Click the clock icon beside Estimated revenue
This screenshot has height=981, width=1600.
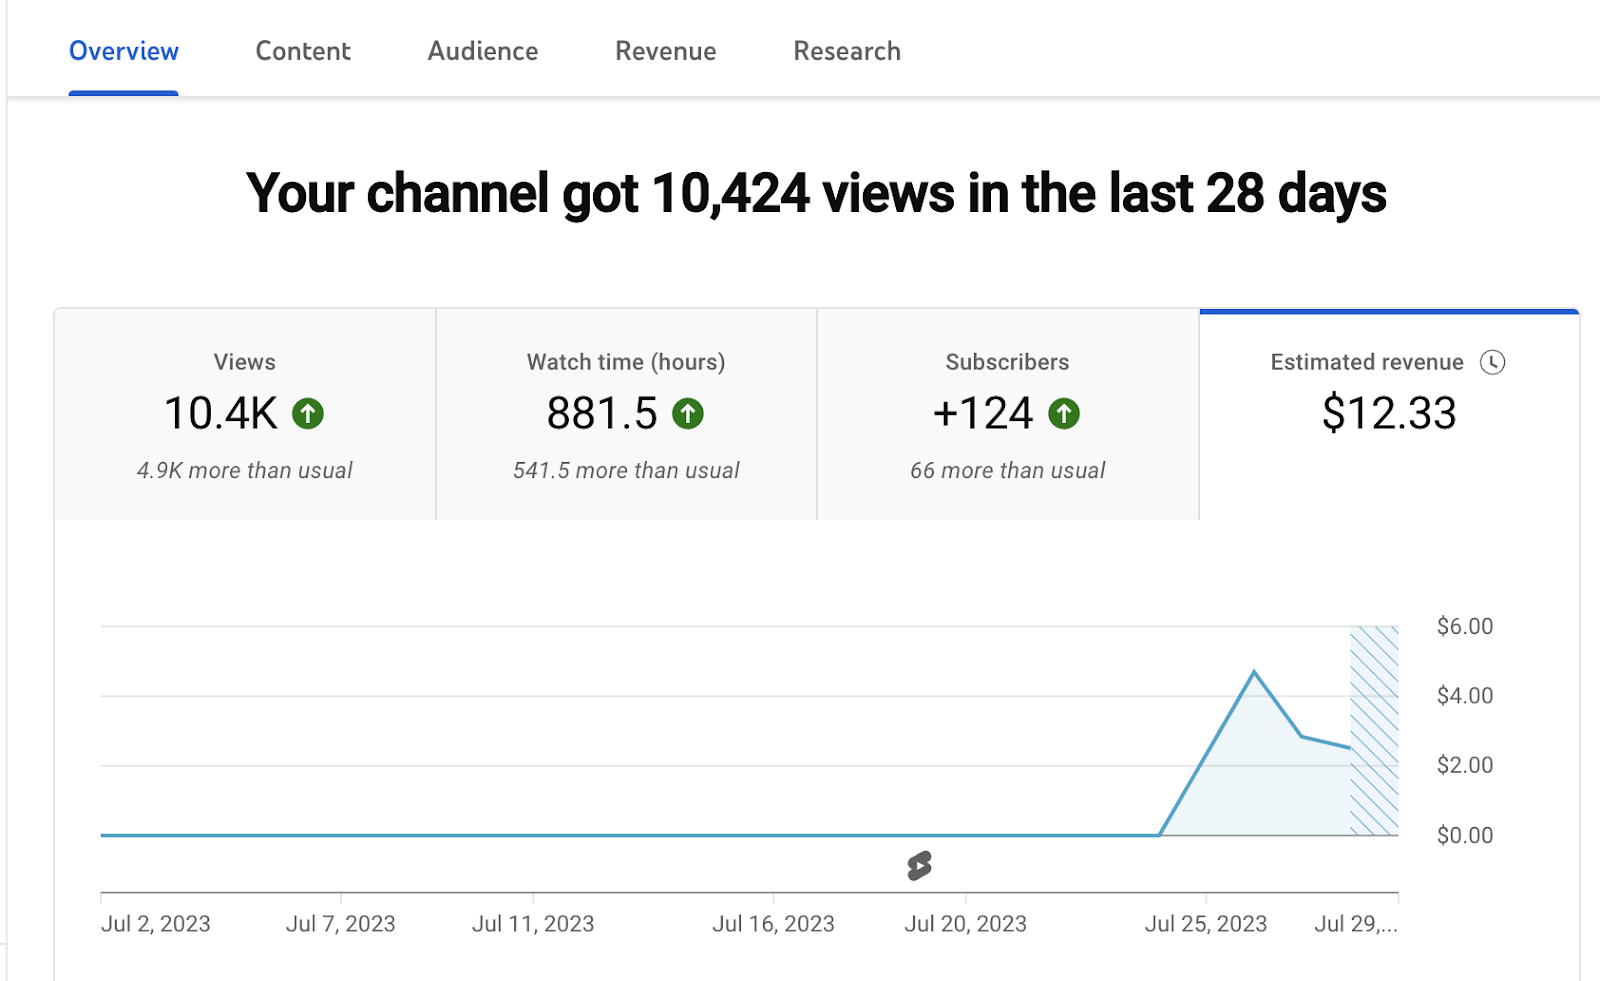pyautogui.click(x=1492, y=362)
